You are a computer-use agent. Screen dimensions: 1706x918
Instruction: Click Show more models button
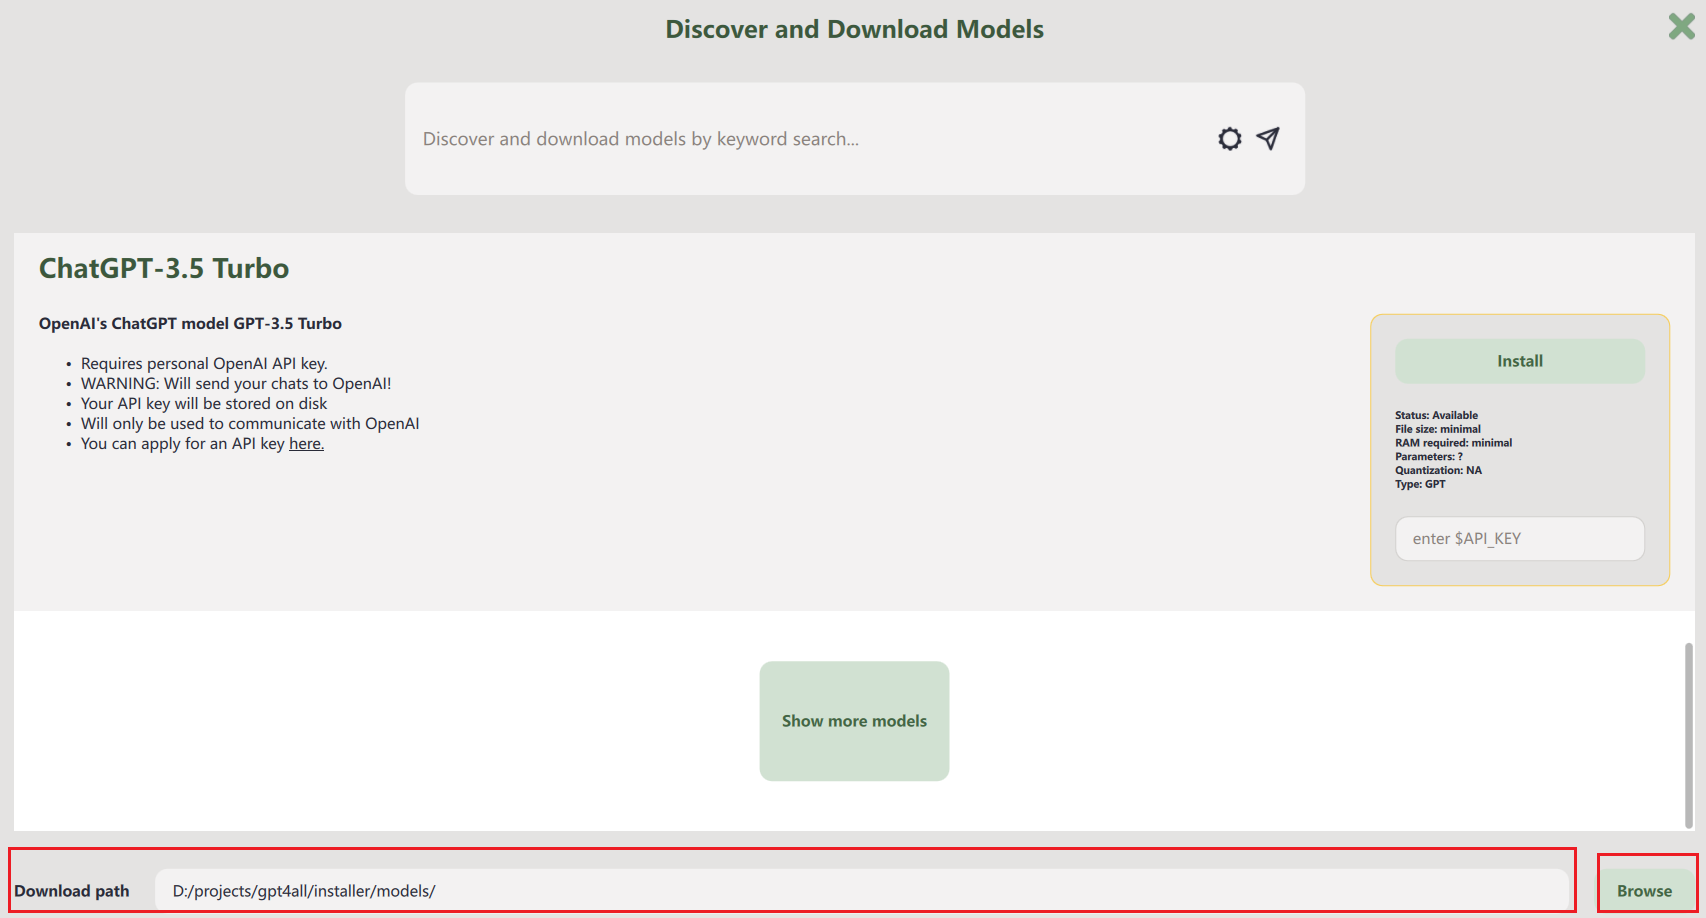[854, 721]
